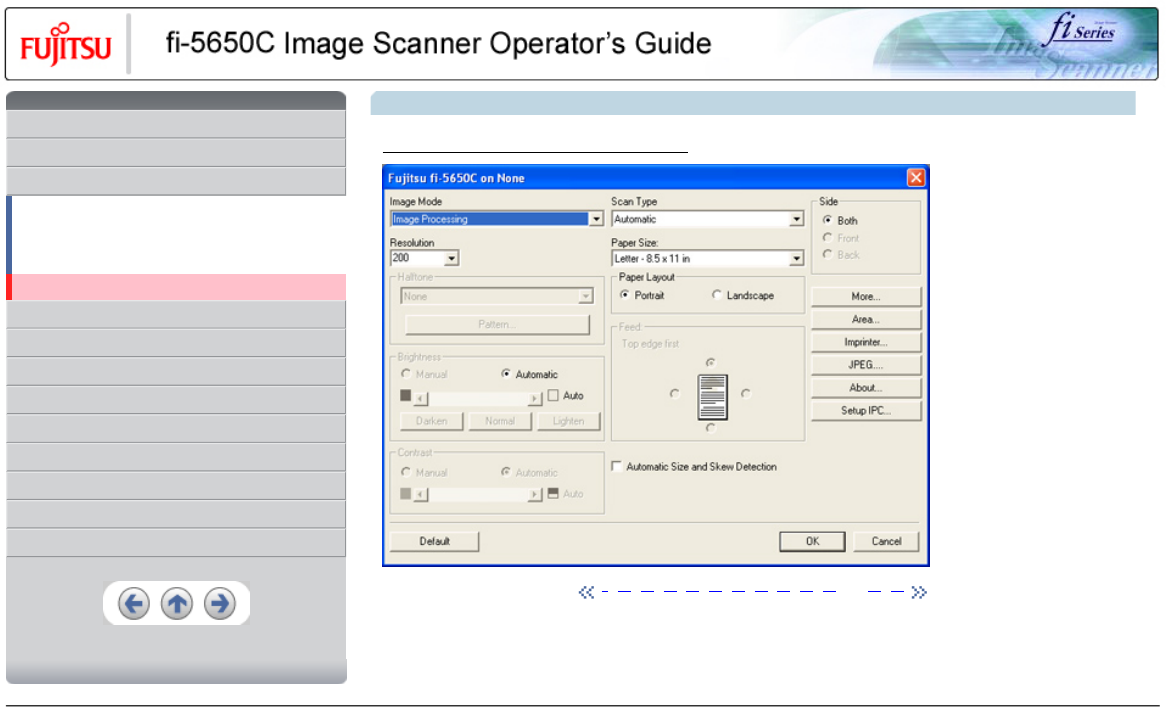Select the right feed direction radio button

pyautogui.click(x=746, y=394)
